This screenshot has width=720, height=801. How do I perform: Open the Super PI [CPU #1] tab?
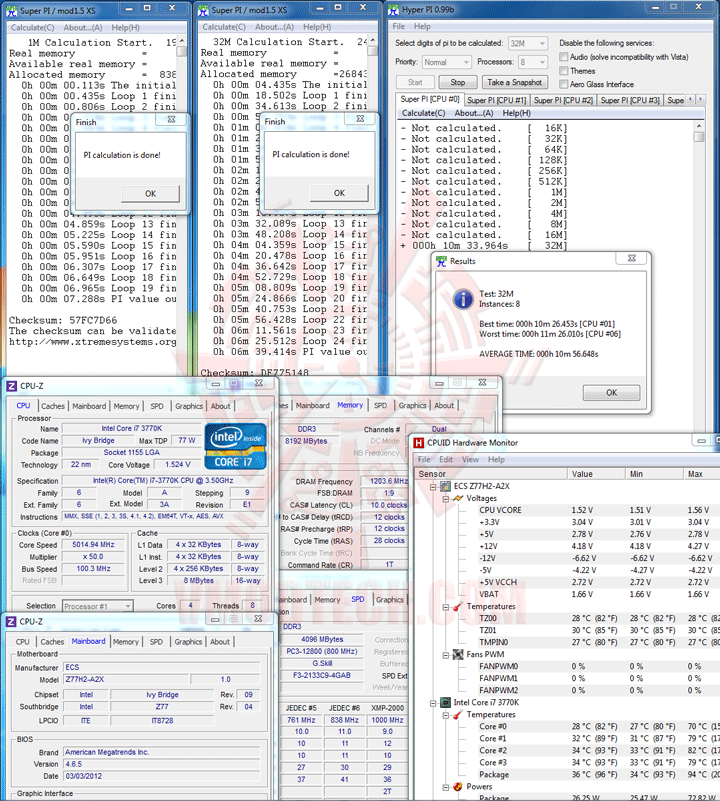[496, 100]
